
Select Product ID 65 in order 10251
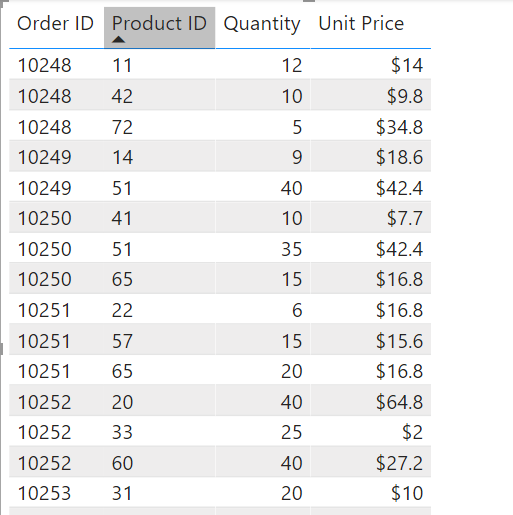[x=159, y=371]
